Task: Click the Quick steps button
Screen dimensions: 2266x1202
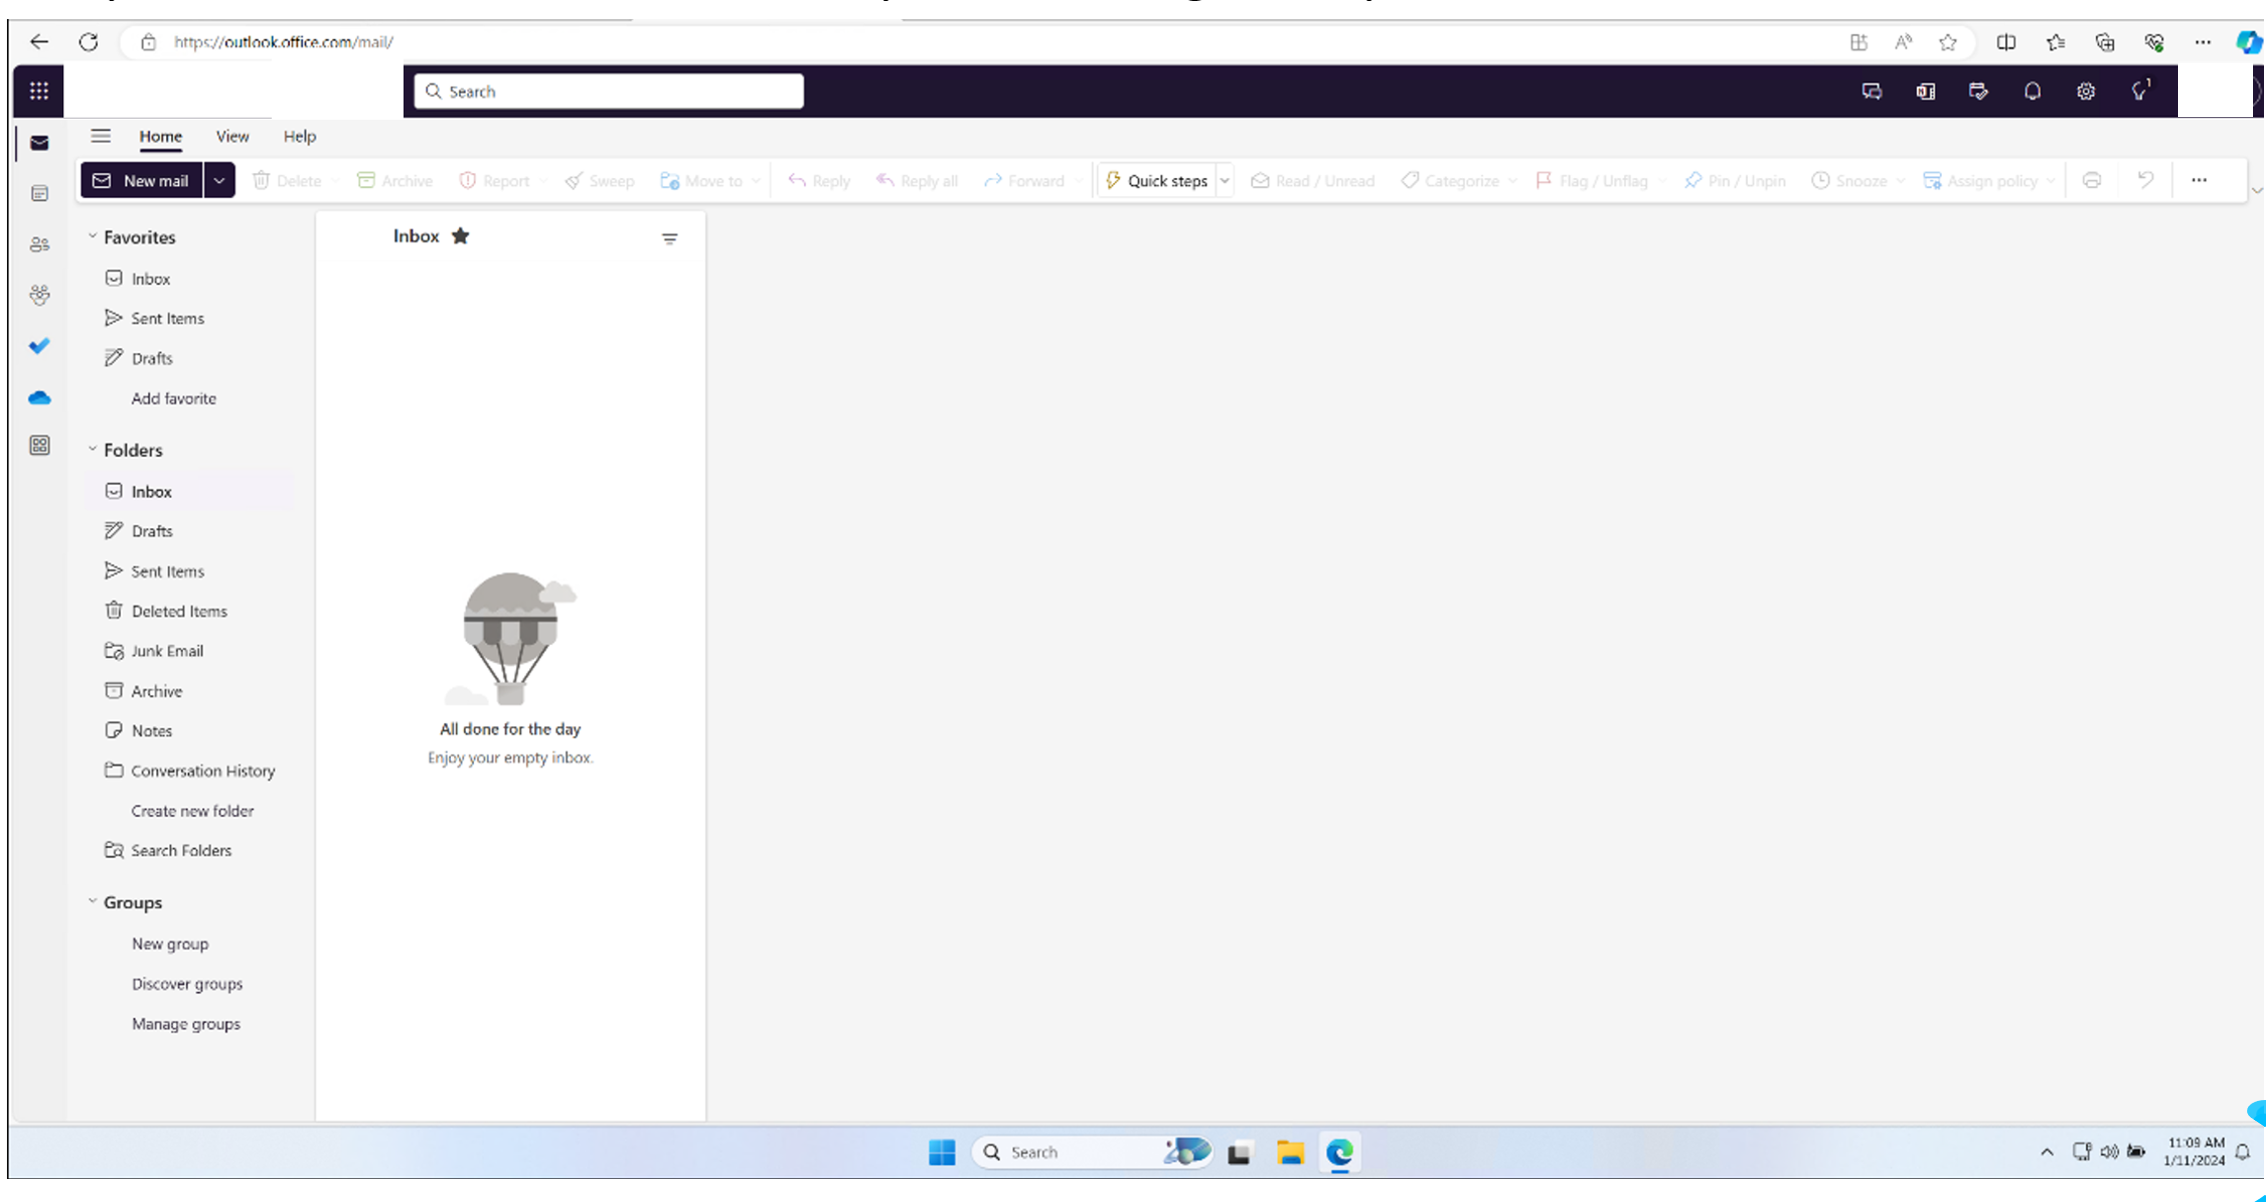Action: point(1157,180)
